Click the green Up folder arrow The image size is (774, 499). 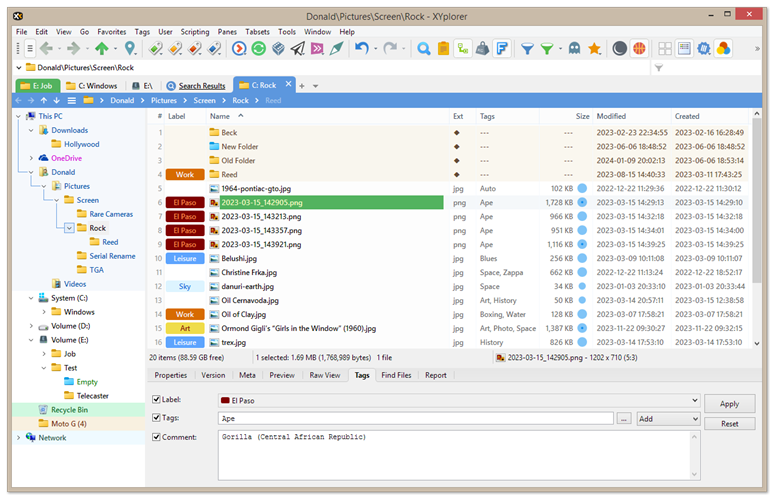102,48
